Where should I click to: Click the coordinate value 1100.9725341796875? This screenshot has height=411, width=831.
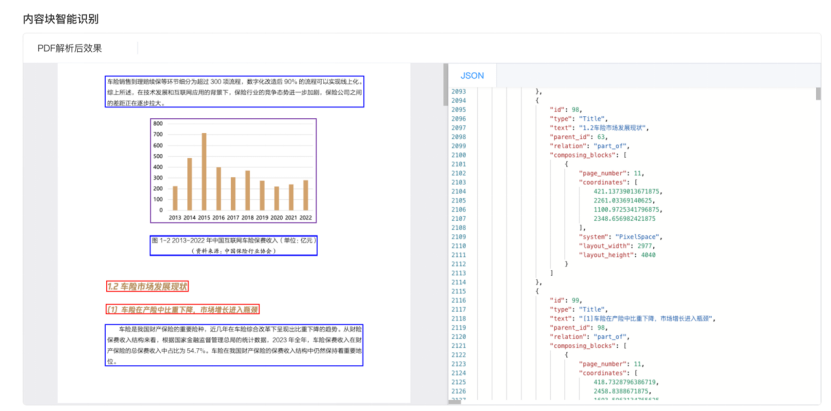(x=628, y=209)
